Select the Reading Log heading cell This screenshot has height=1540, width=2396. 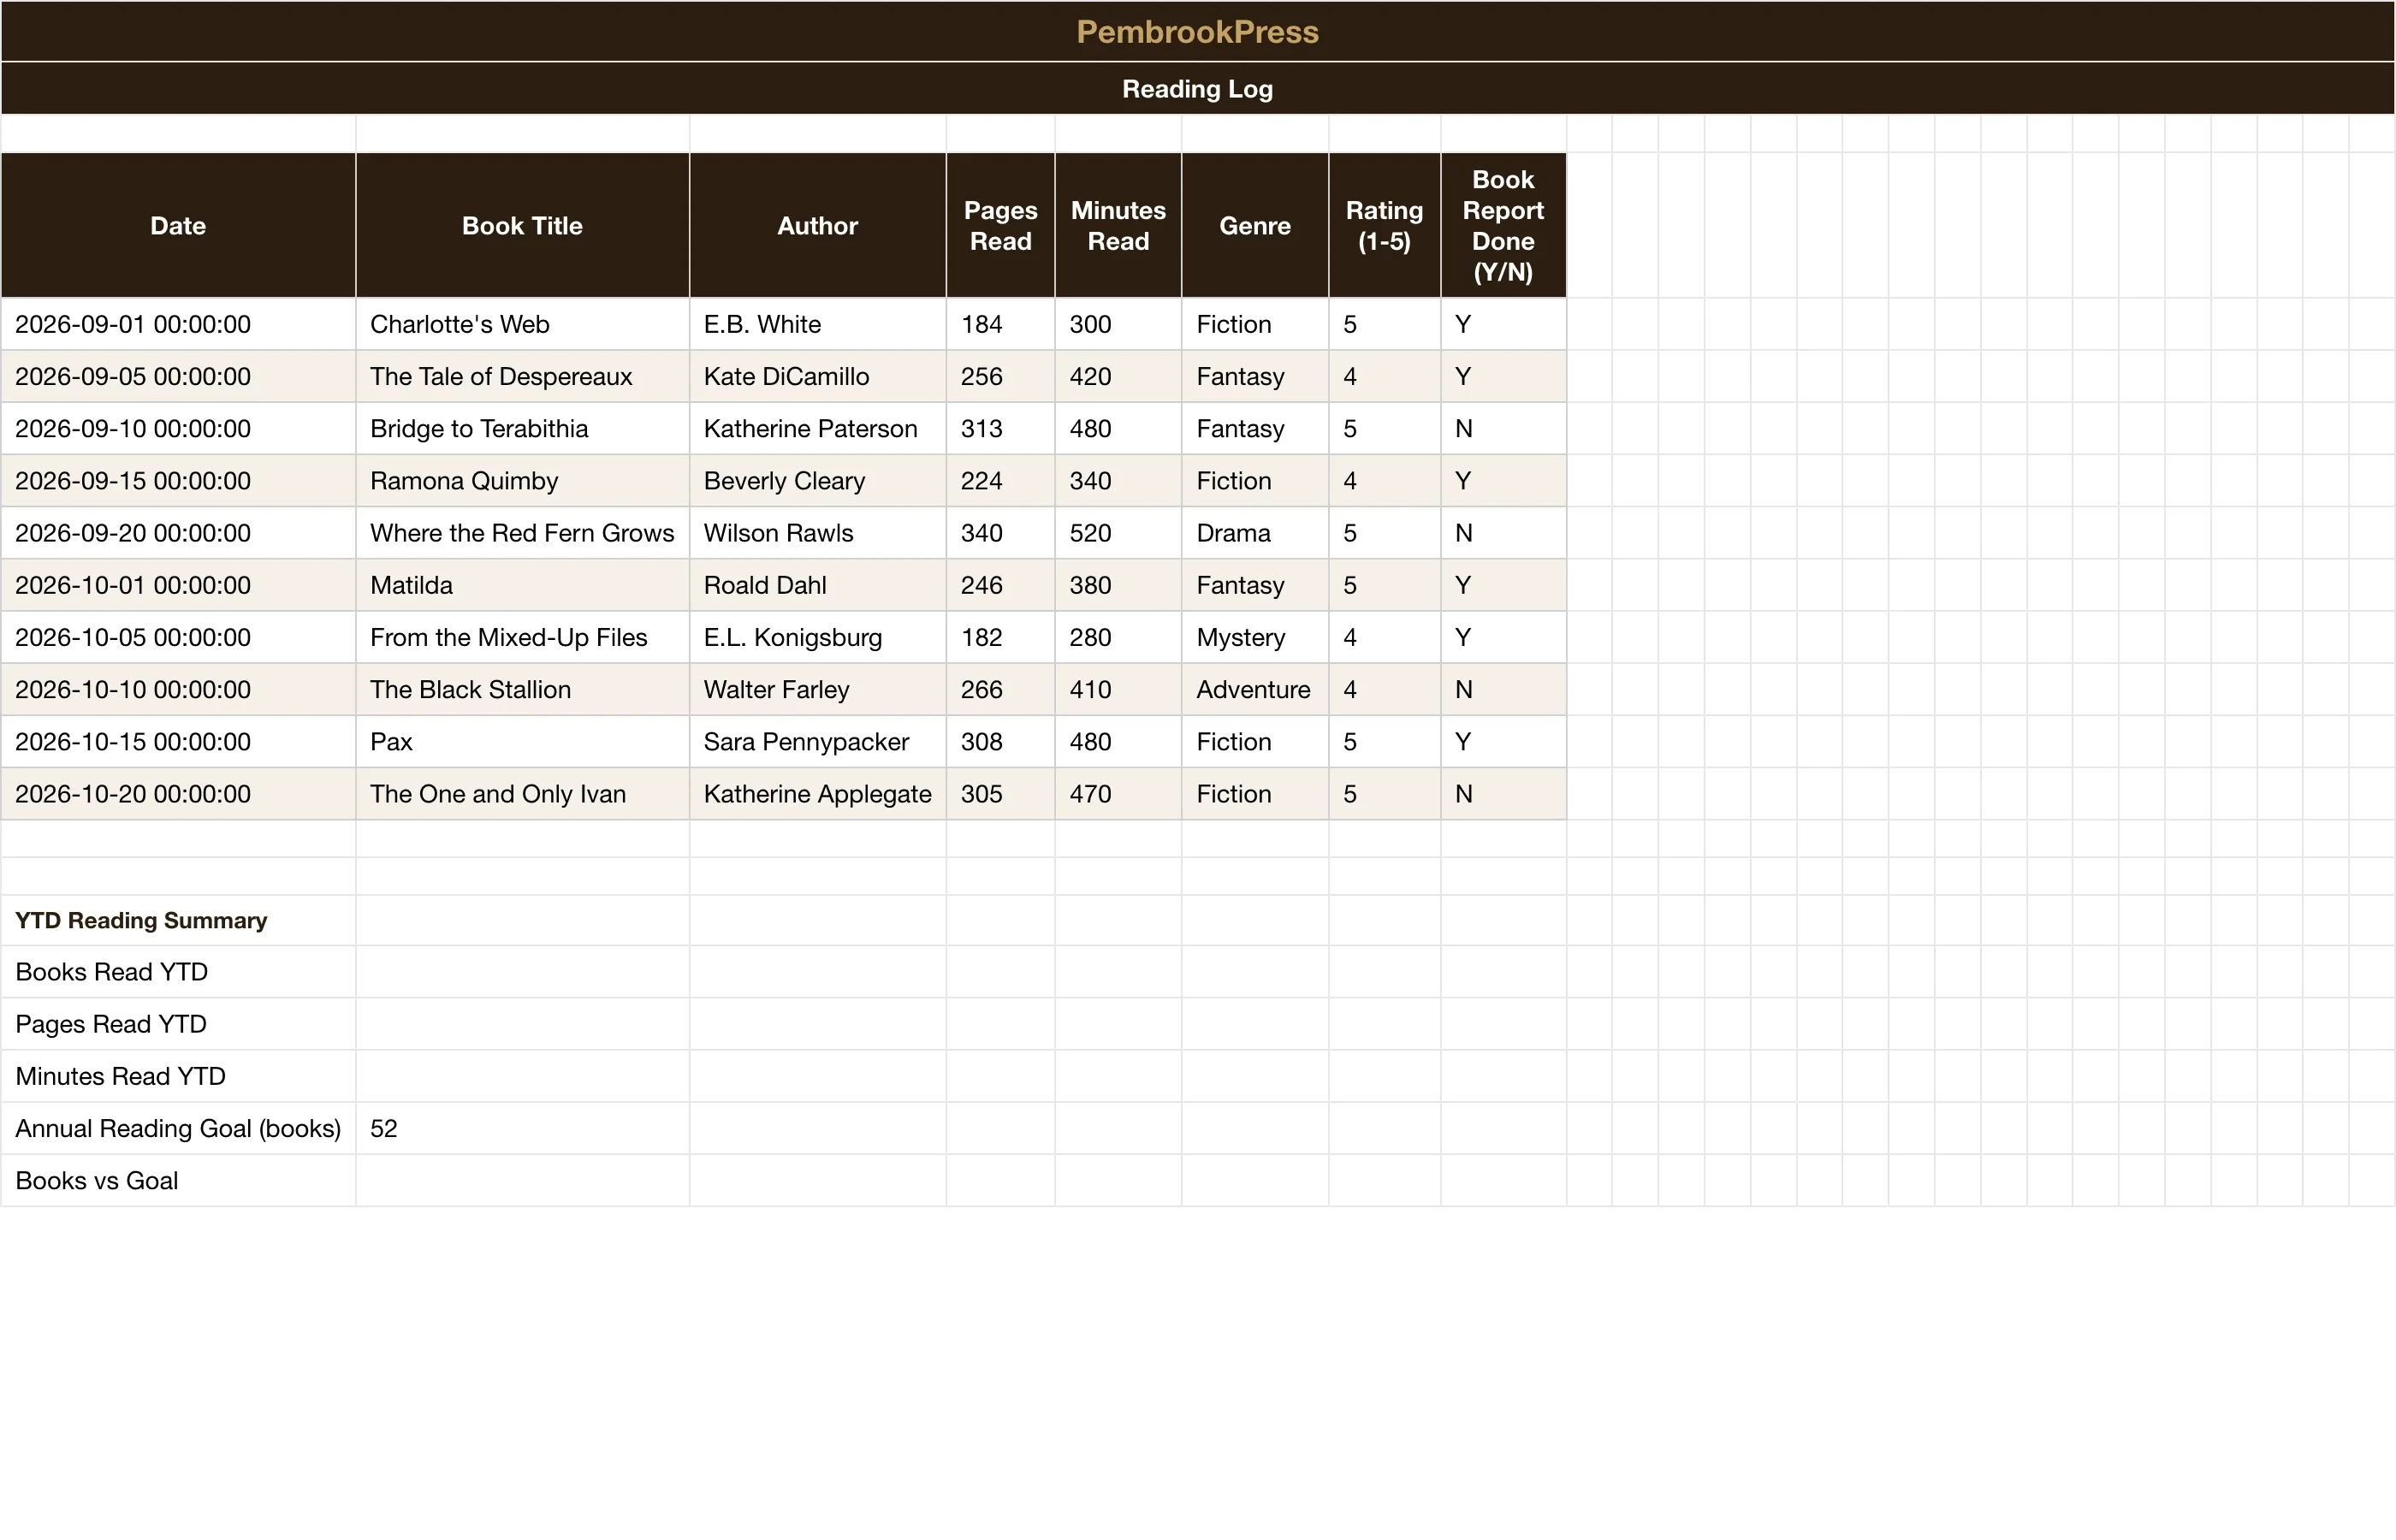tap(1197, 89)
